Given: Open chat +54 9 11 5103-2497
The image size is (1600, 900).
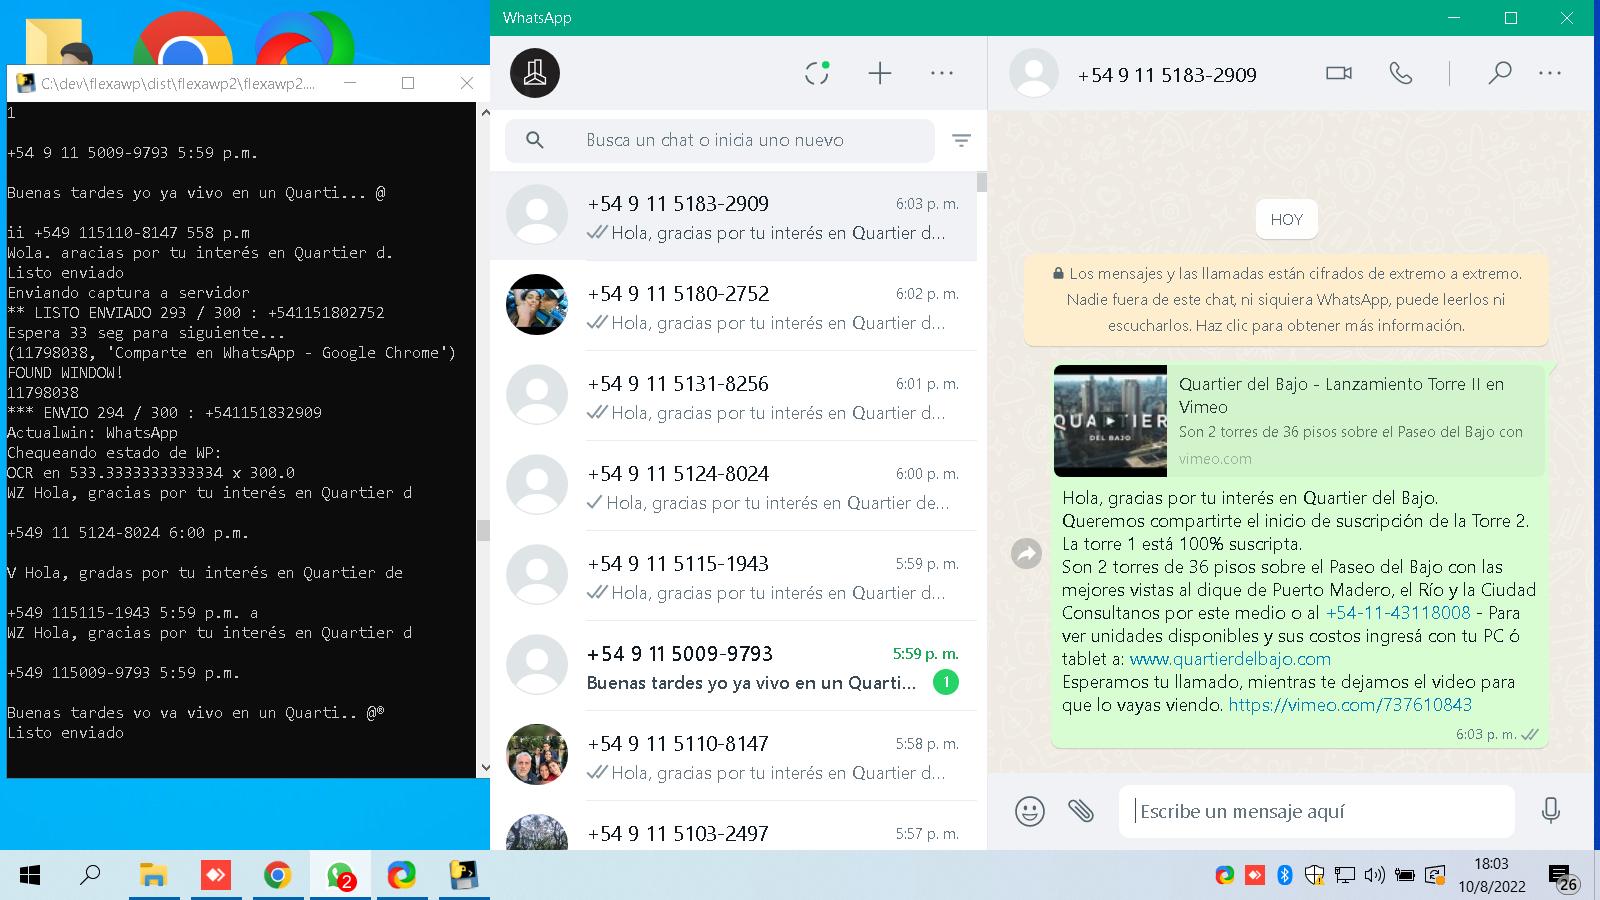Looking at the screenshot, I should pyautogui.click(x=733, y=826).
